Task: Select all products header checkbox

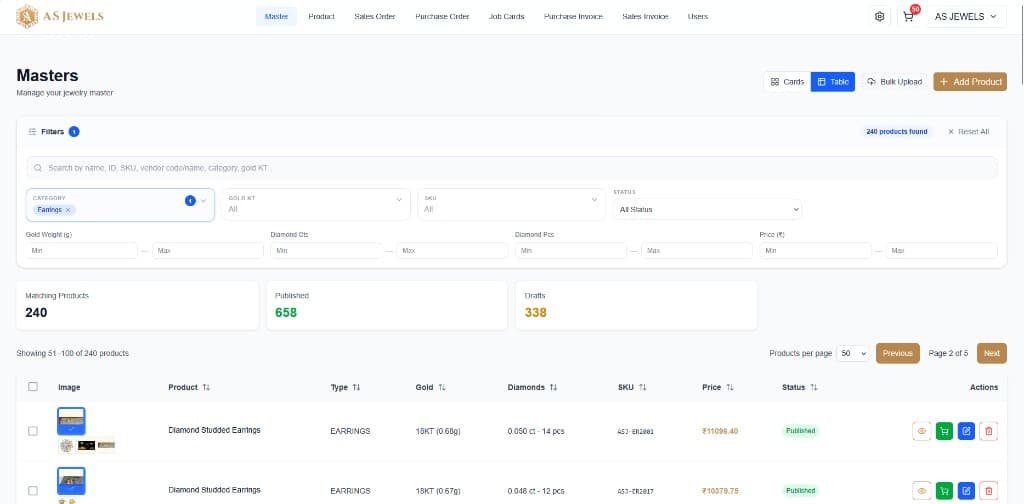Action: 33,386
